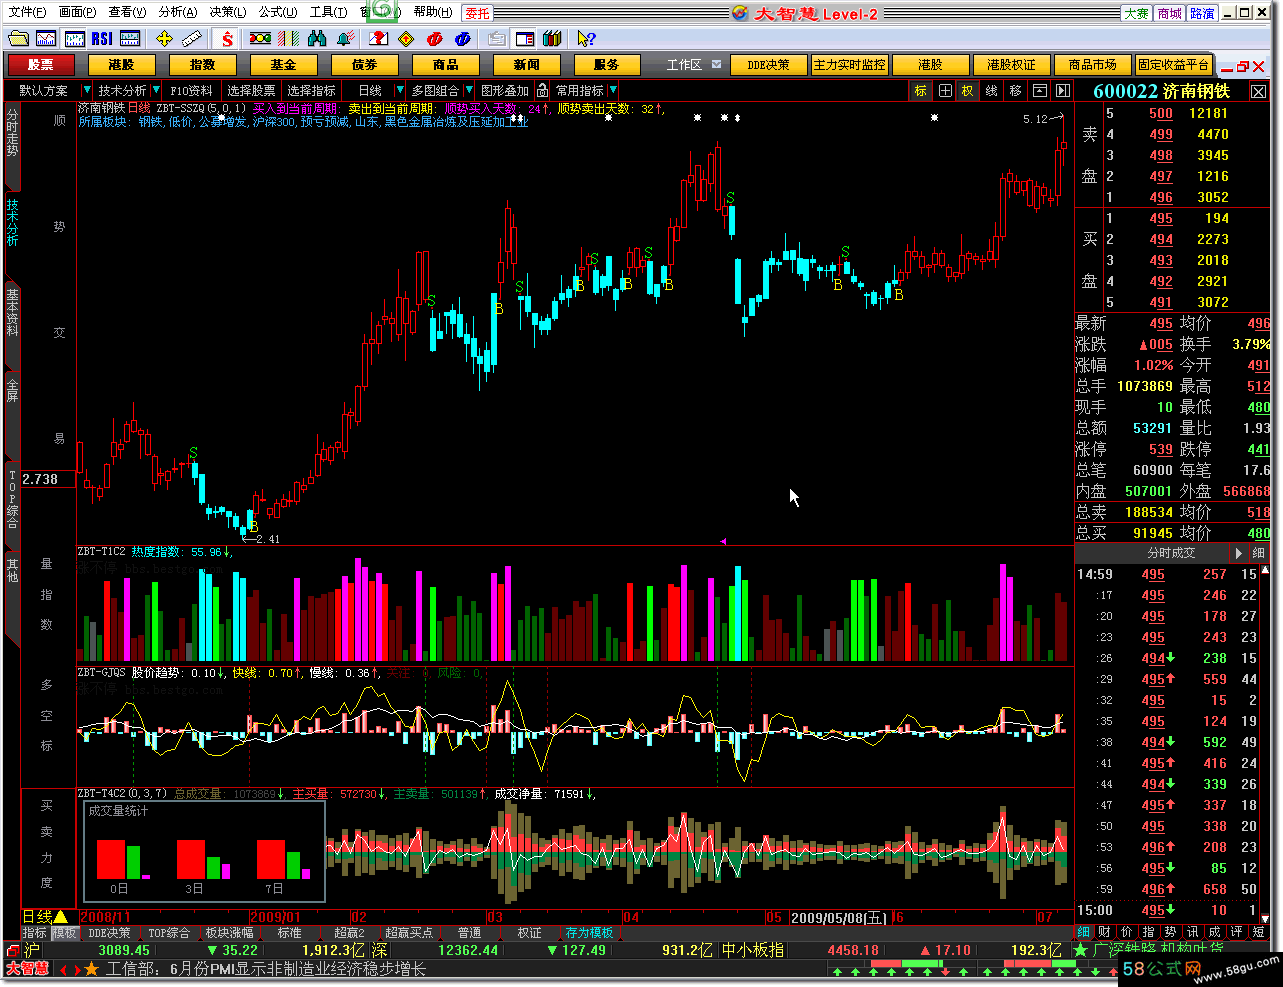Expand the 常用指标 dropdown arrow
The image size is (1283, 987).
click(613, 90)
